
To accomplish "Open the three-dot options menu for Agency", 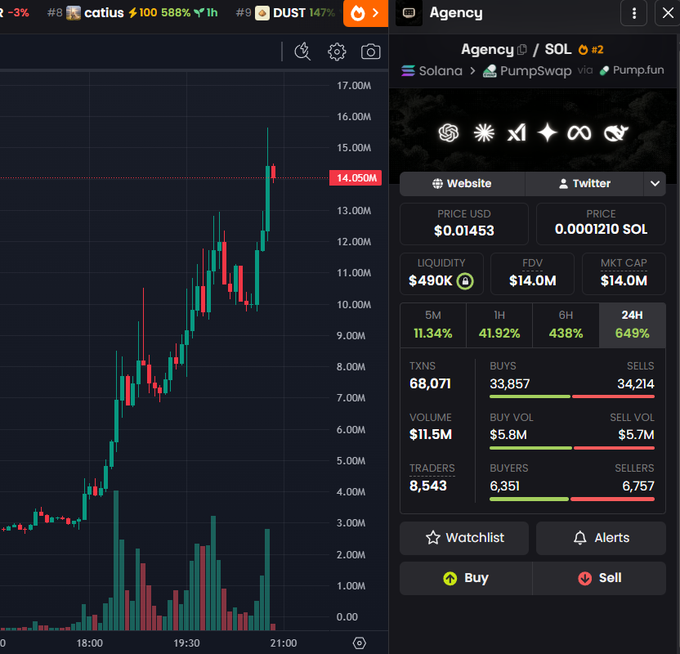I will (634, 13).
